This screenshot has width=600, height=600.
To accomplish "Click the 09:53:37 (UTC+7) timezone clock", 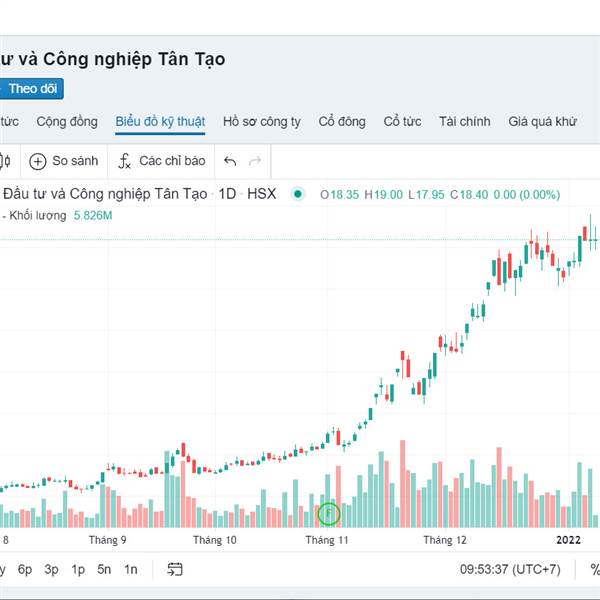I will 510,569.
